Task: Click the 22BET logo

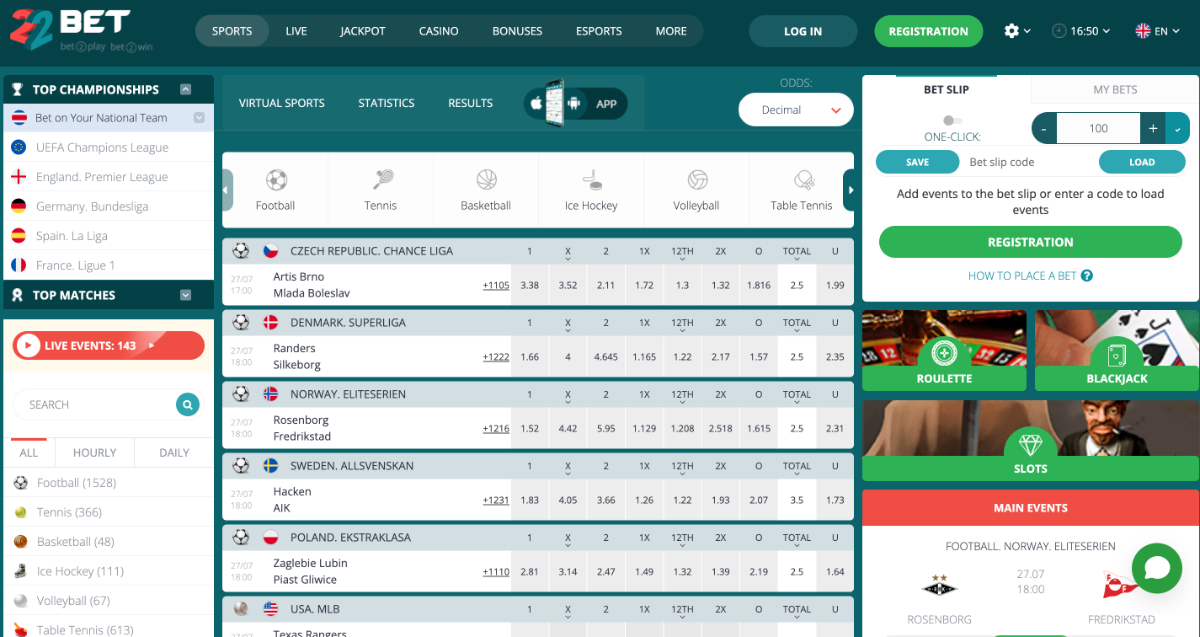Action: pyautogui.click(x=82, y=31)
